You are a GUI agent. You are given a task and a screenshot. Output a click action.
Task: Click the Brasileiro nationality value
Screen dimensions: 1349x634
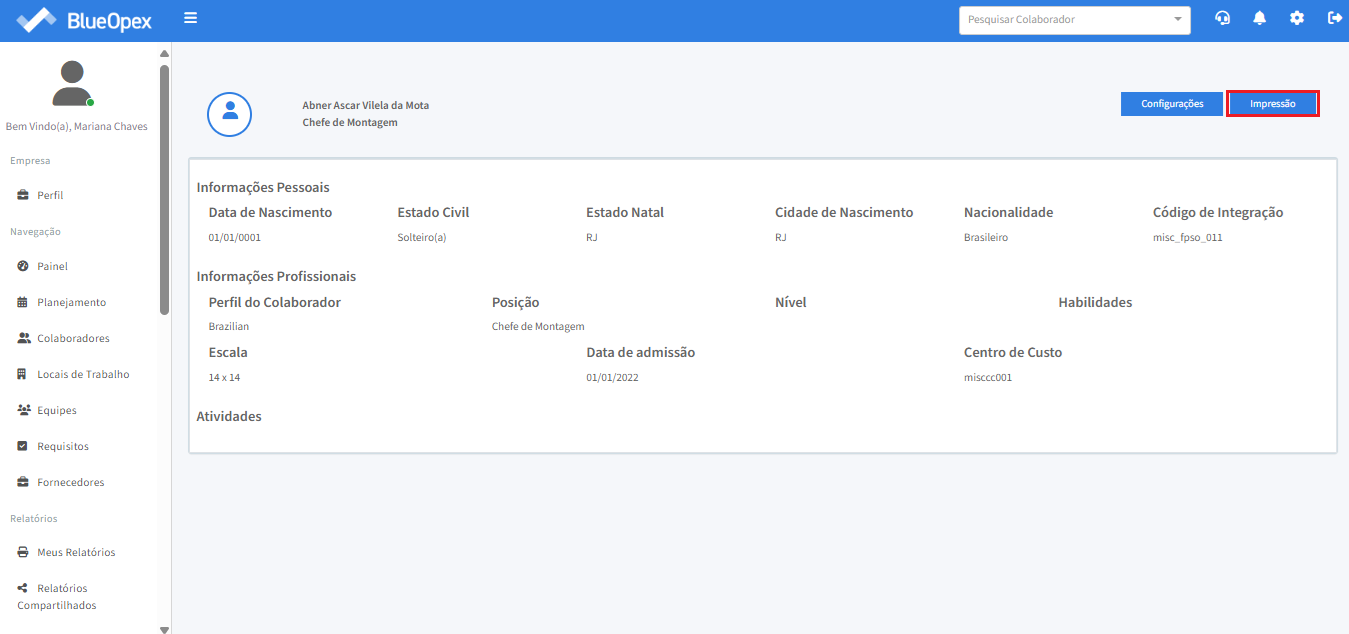point(986,238)
